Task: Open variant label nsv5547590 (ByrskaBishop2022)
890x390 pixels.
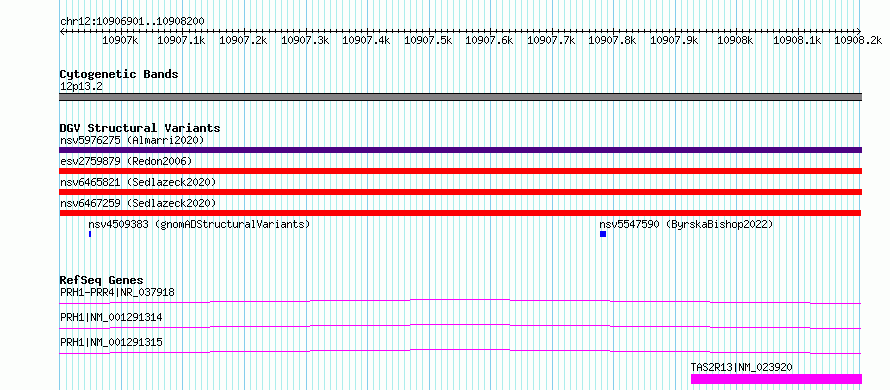Action: (686, 224)
